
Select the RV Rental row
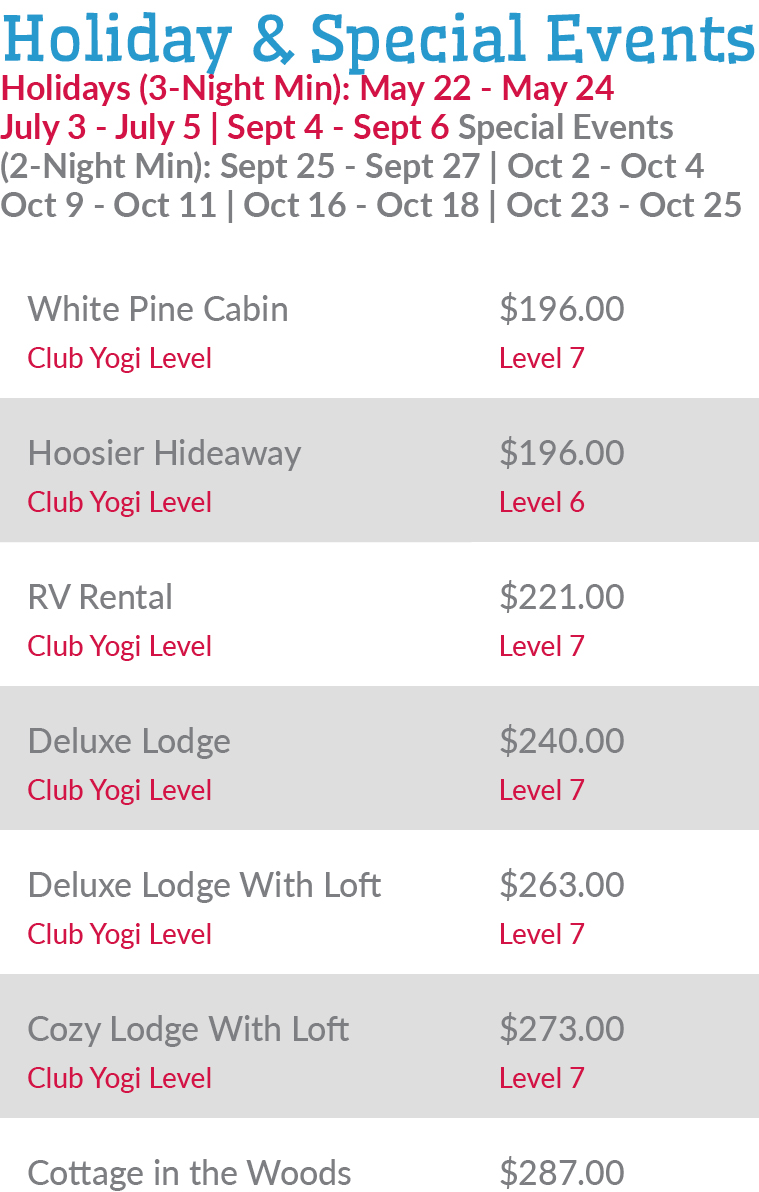(100, 597)
